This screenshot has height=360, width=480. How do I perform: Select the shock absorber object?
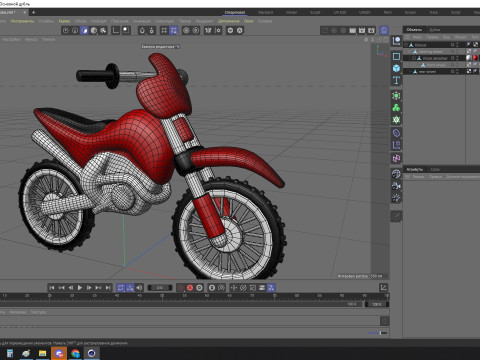click(x=435, y=58)
